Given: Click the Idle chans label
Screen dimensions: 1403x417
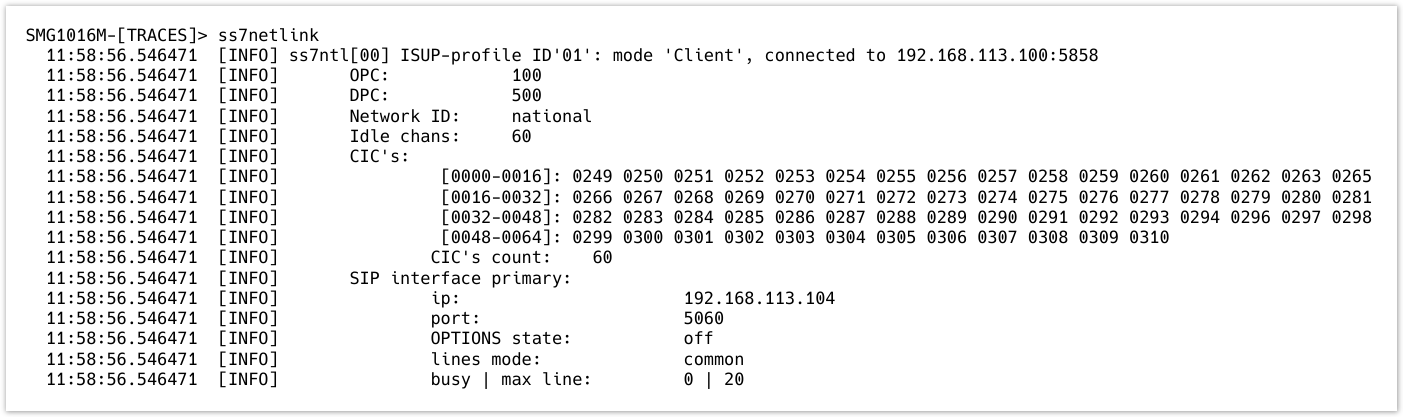Looking at the screenshot, I should click(404, 136).
